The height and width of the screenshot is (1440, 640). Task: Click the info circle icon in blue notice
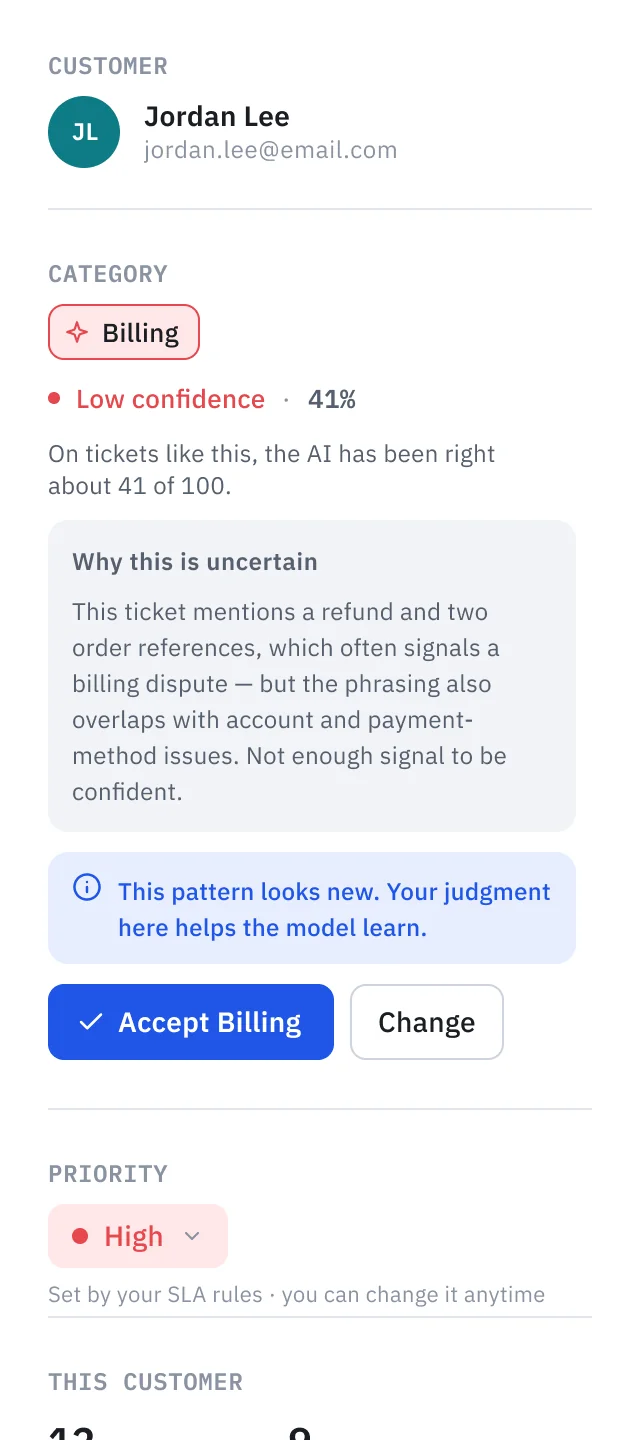(87, 887)
